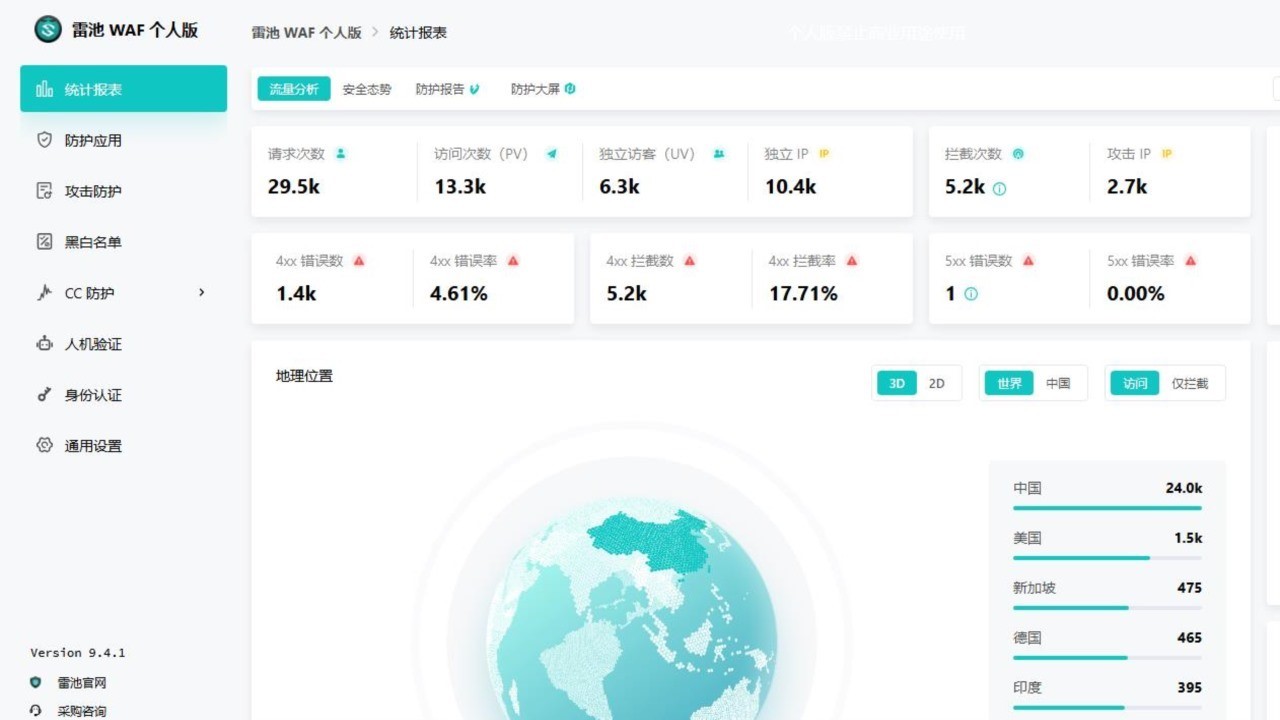Click the 黑白名单 sidebar icon
This screenshot has height=720, width=1280.
coord(44,242)
